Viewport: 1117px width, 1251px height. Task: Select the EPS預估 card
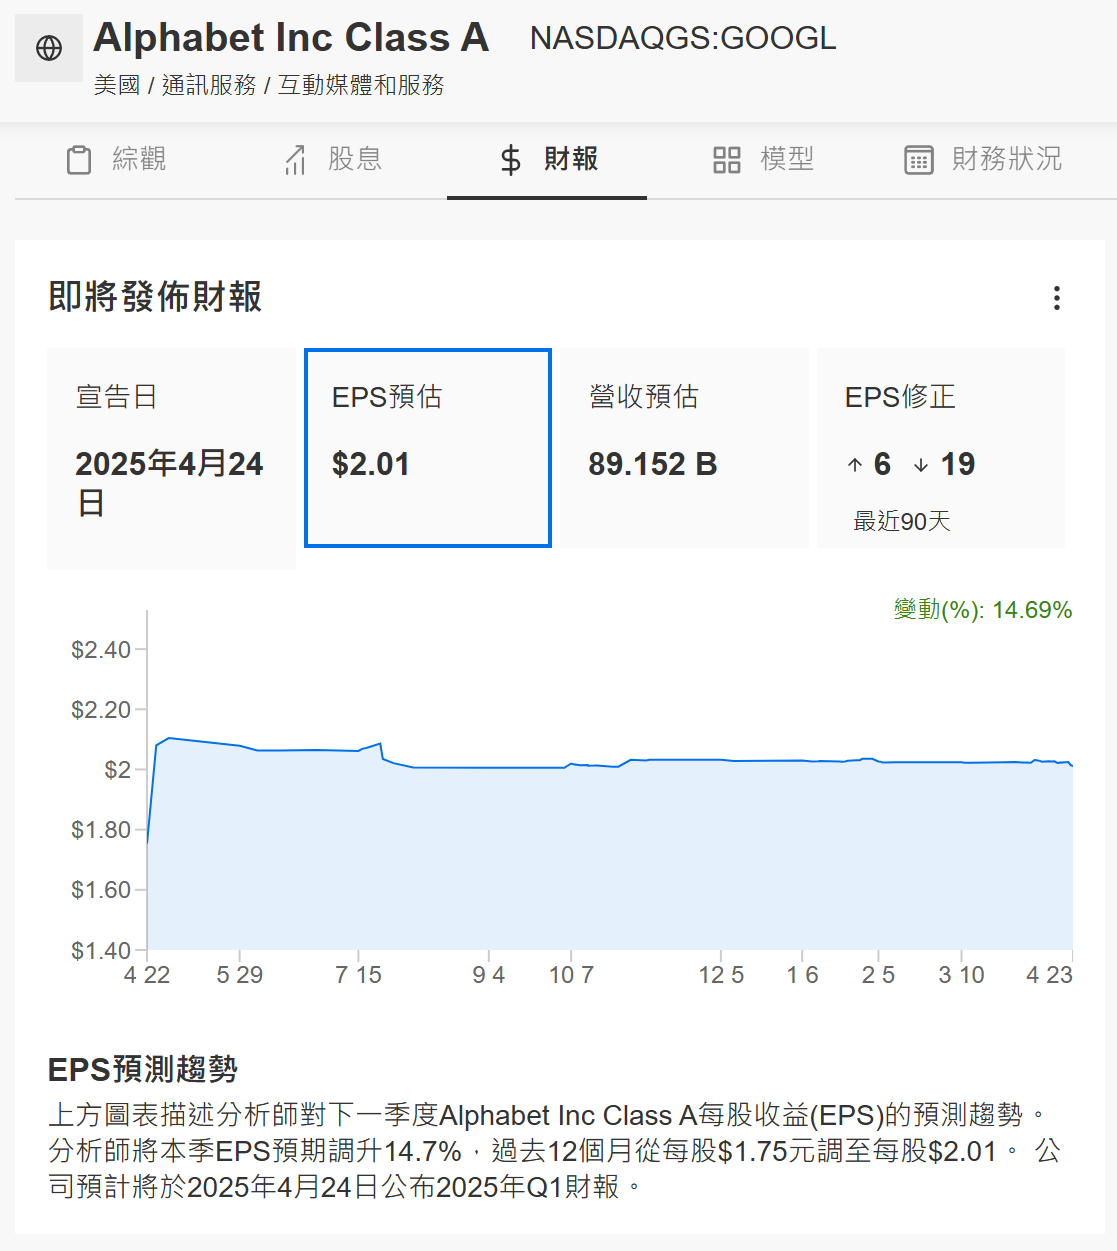click(x=428, y=448)
